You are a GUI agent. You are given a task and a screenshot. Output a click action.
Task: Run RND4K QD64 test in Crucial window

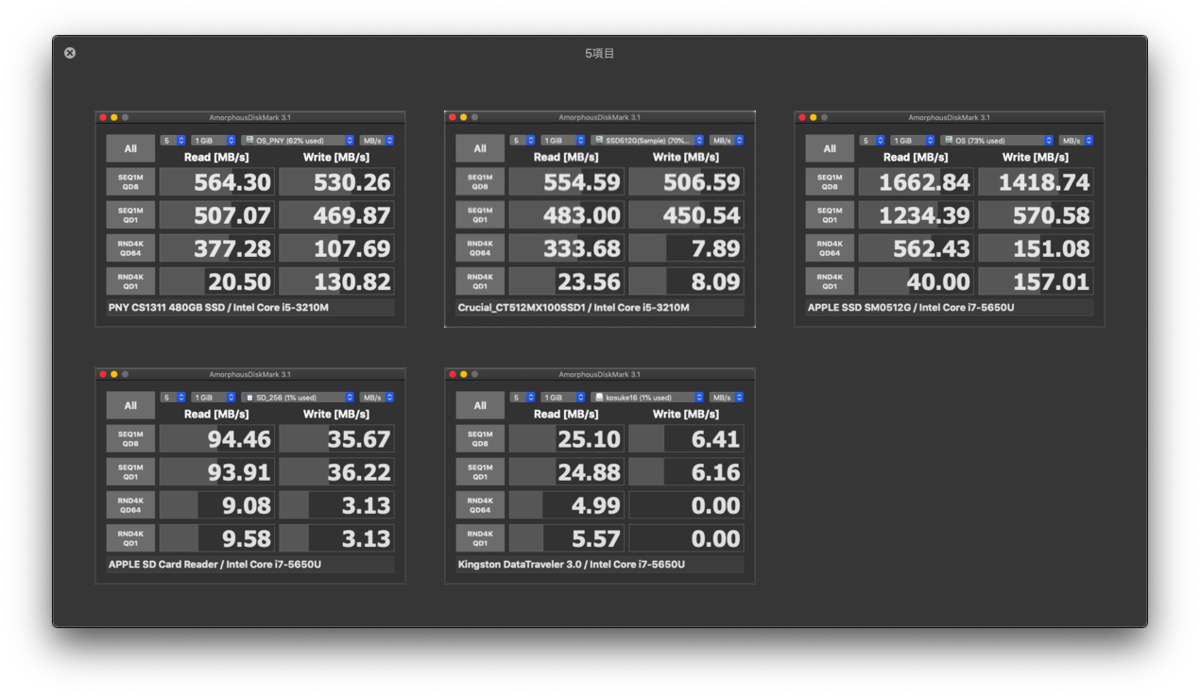click(480, 248)
